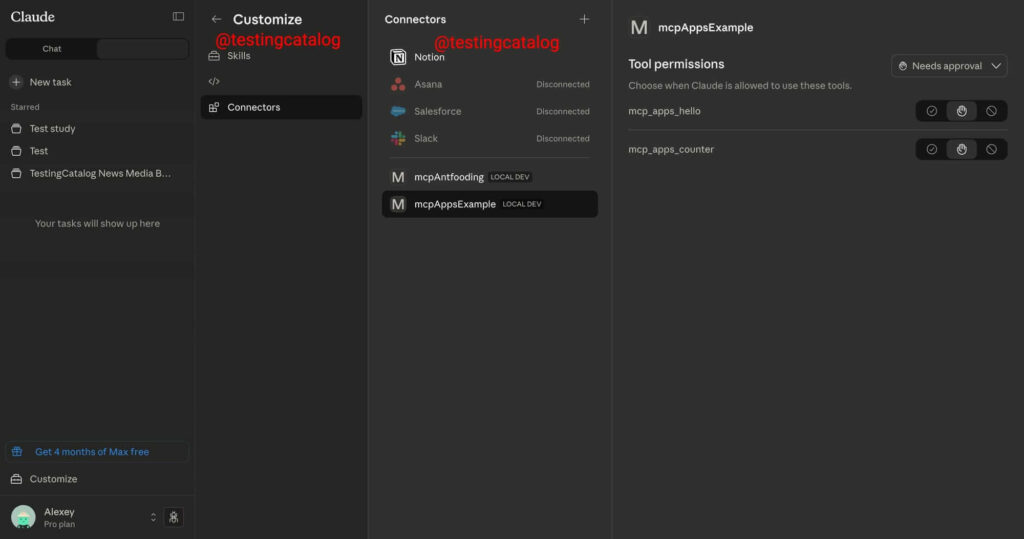Click the Disconnected status of Asana
The height and width of the screenshot is (539, 1024).
click(563, 84)
